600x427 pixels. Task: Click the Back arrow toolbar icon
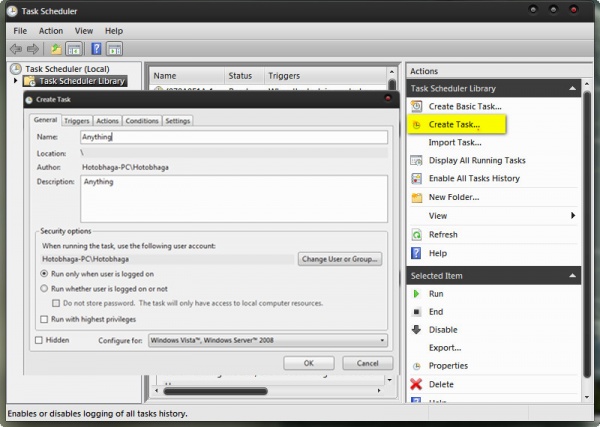tap(17, 48)
